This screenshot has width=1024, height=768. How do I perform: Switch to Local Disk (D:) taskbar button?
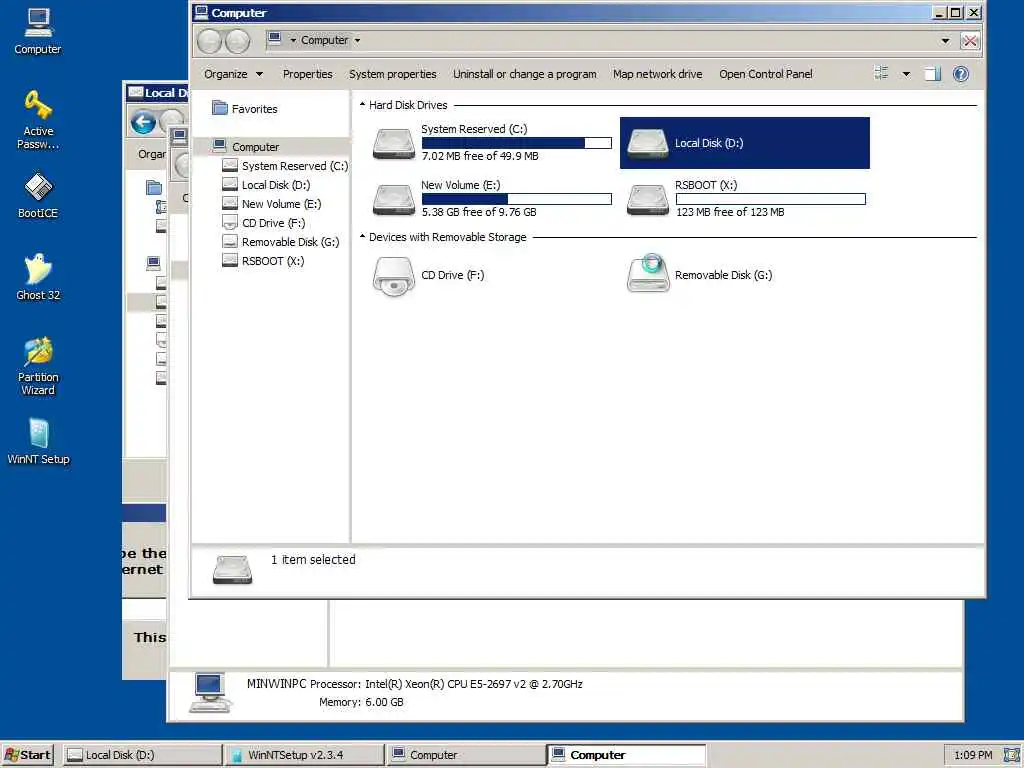click(142, 755)
